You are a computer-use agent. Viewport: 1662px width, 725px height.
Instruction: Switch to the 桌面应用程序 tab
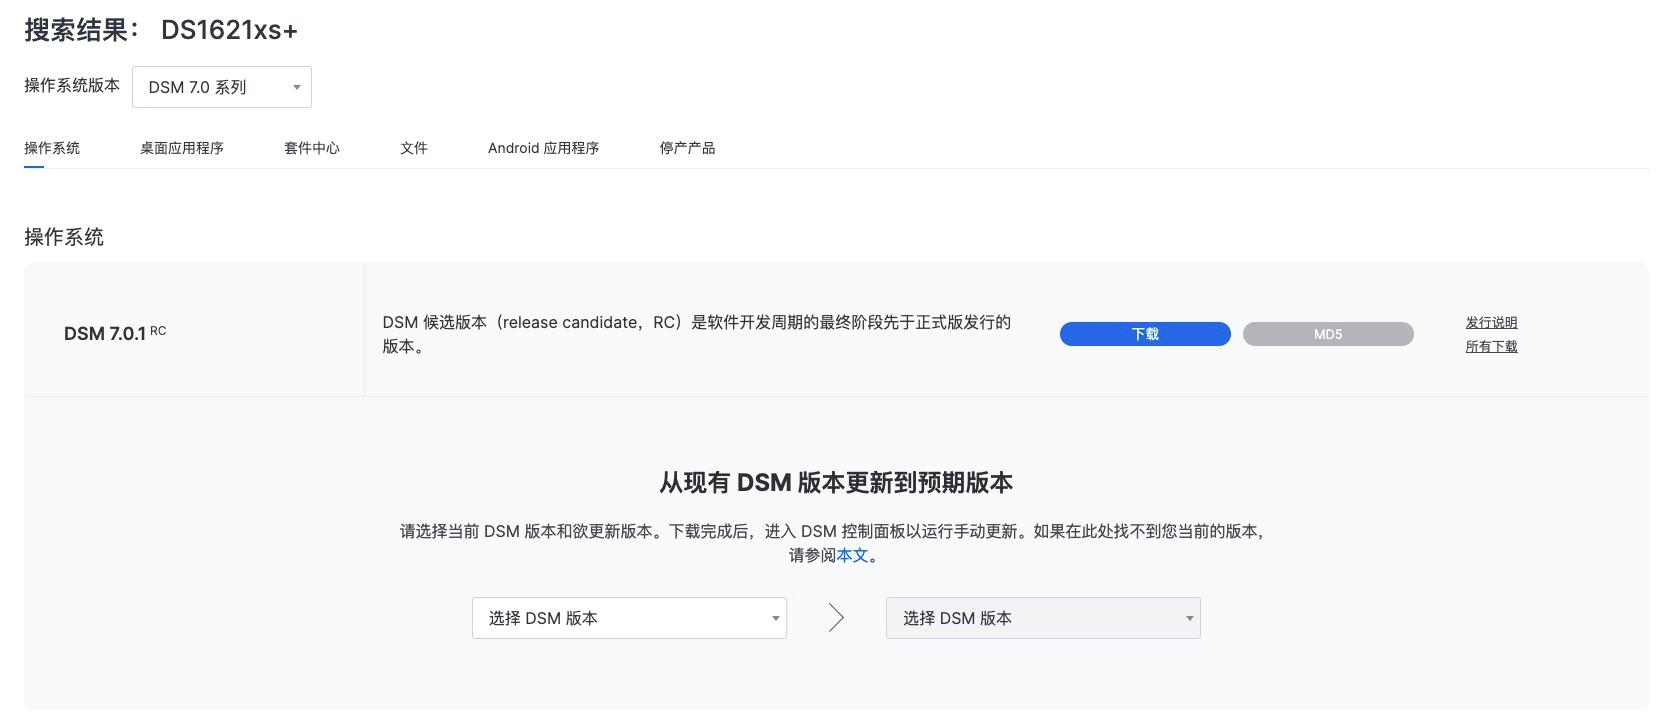(x=182, y=148)
